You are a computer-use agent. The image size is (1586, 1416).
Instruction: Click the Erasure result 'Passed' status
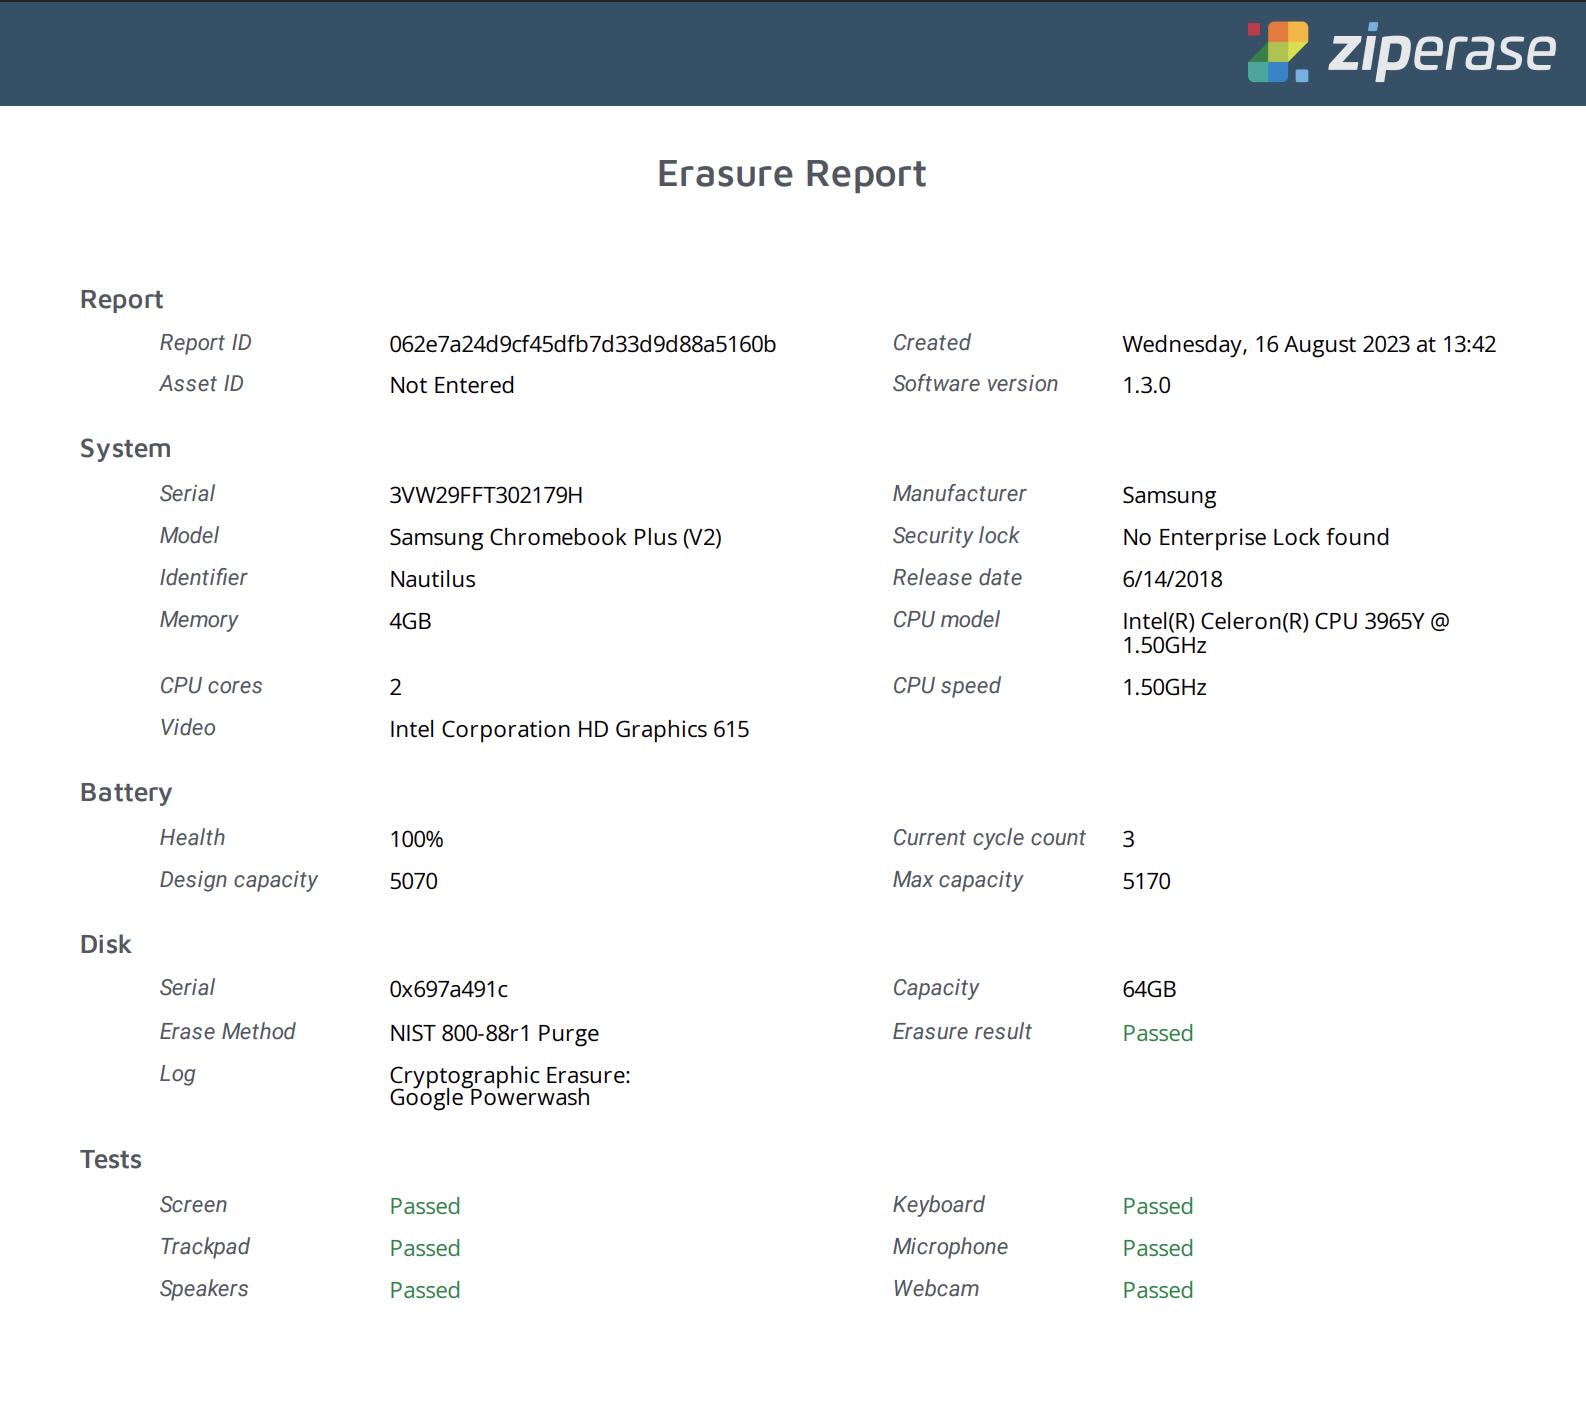point(1157,1033)
